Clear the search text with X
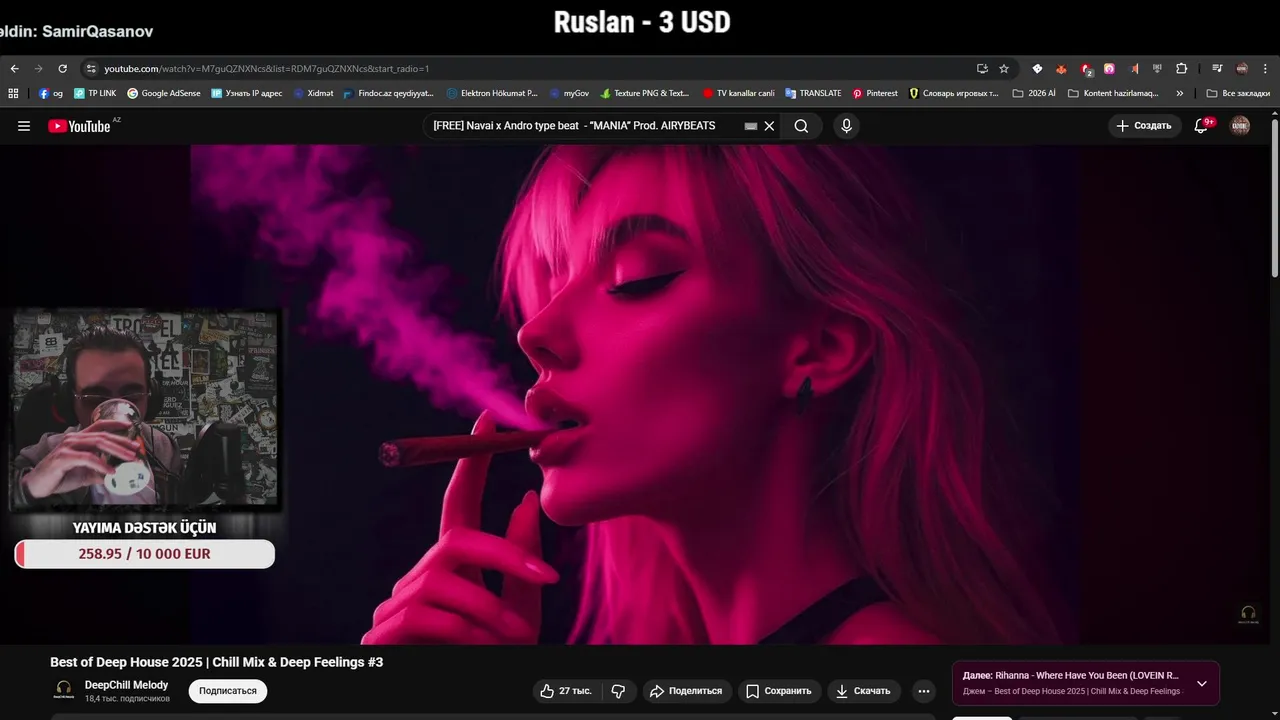The width and height of the screenshot is (1280, 720). pos(769,126)
